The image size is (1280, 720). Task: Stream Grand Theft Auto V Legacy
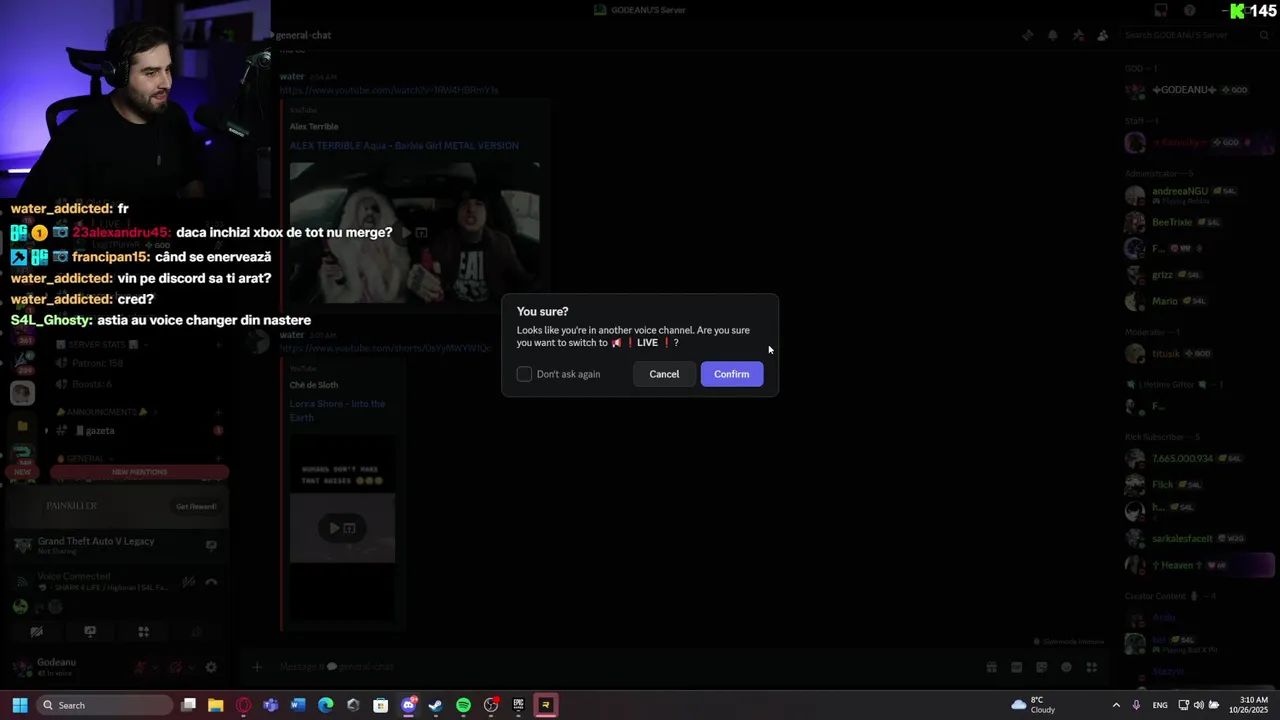pyautogui.click(x=211, y=545)
